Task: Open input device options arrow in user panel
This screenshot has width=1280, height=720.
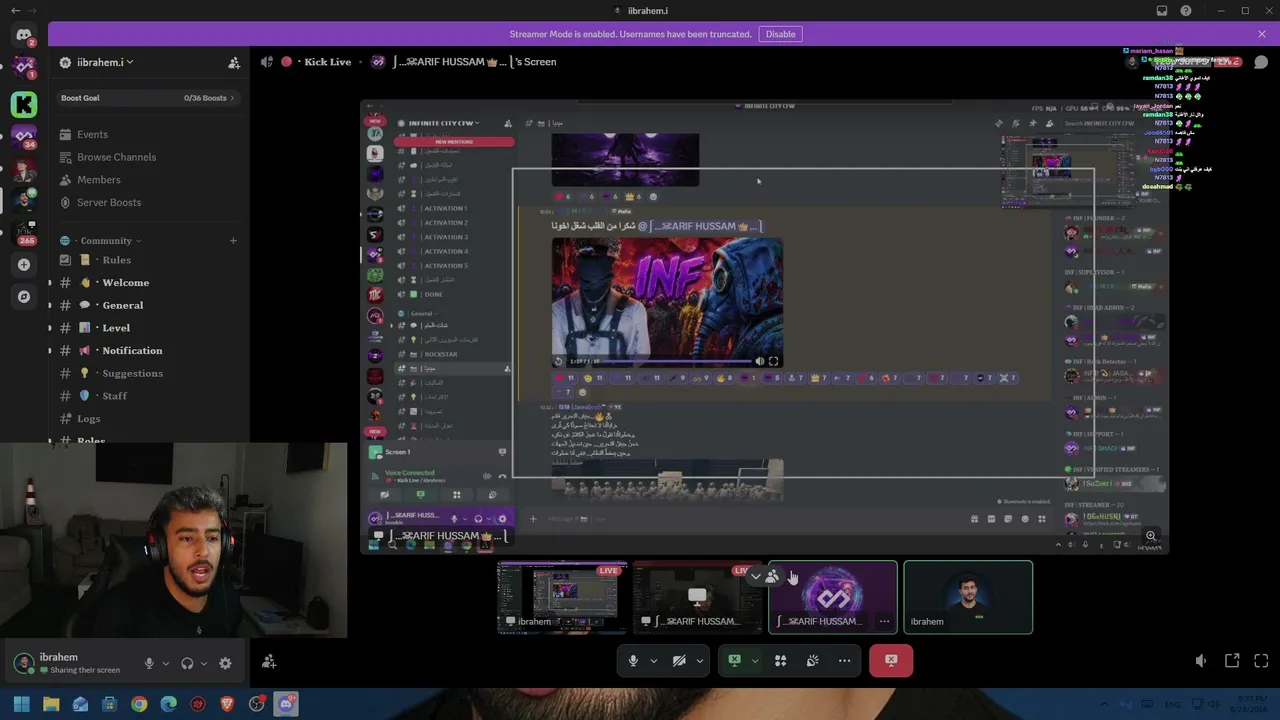Action: (x=166, y=663)
